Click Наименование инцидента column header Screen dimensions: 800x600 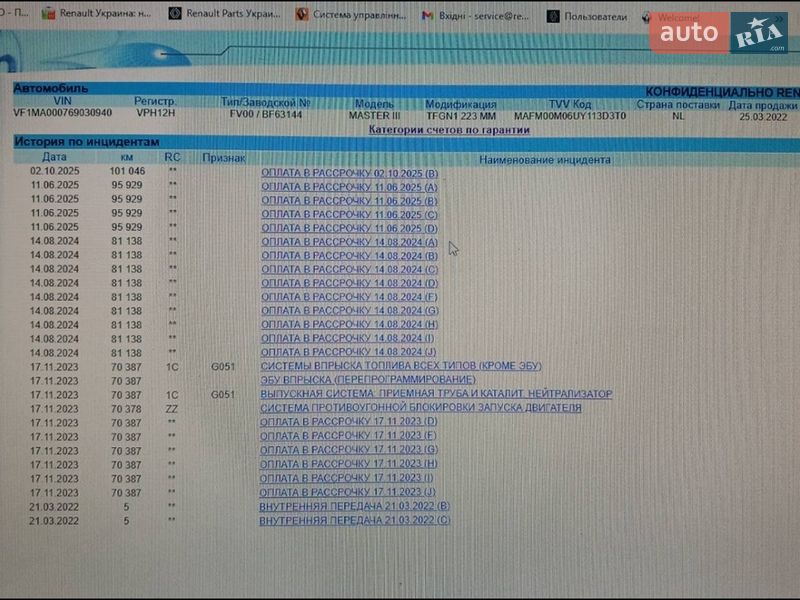[x=545, y=160]
